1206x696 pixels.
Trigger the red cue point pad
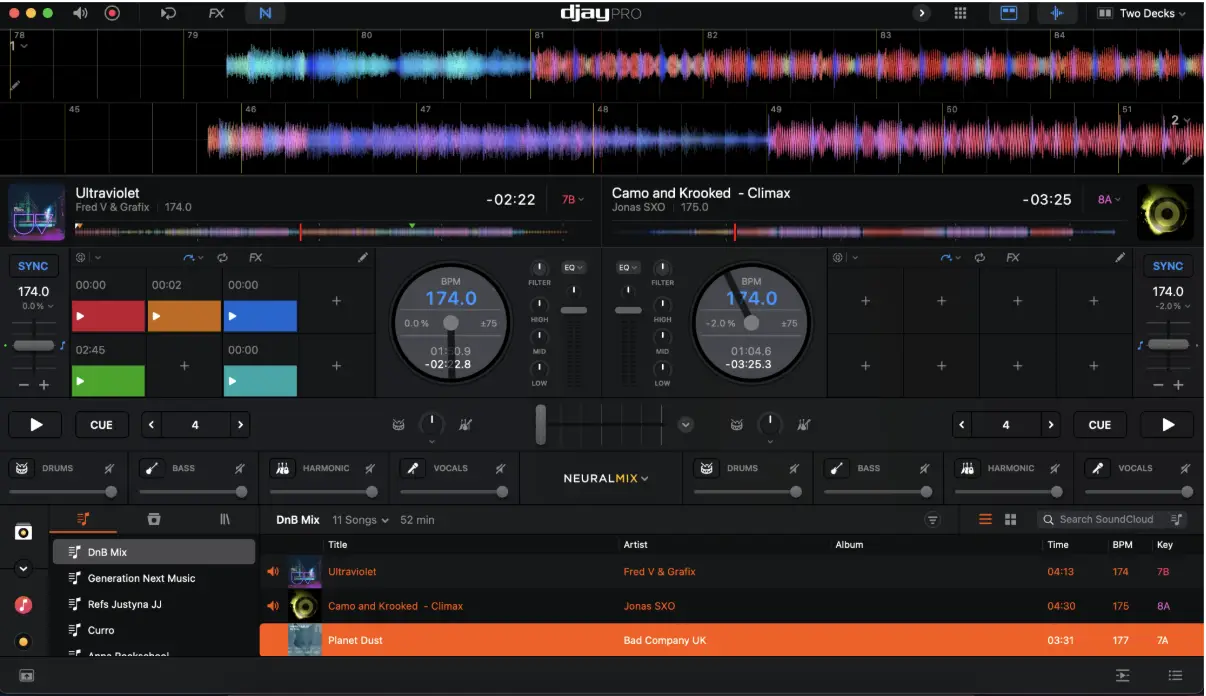point(109,316)
